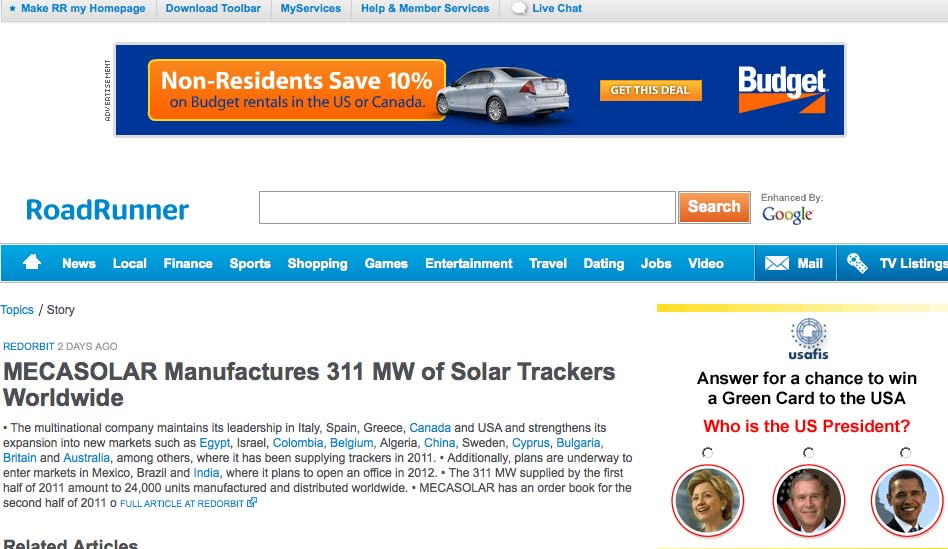
Task: Click the Story breadcrumb text
Action: pos(60,310)
